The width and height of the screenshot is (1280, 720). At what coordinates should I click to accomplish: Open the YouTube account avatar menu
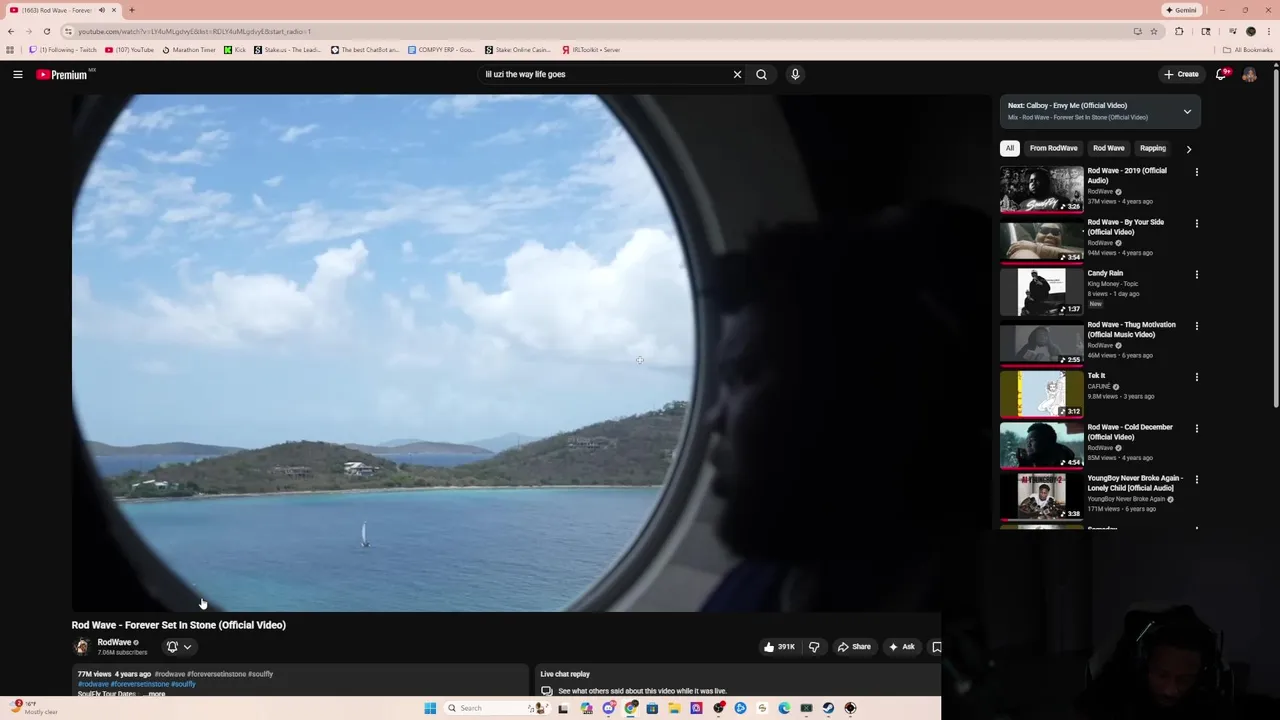point(1249,74)
